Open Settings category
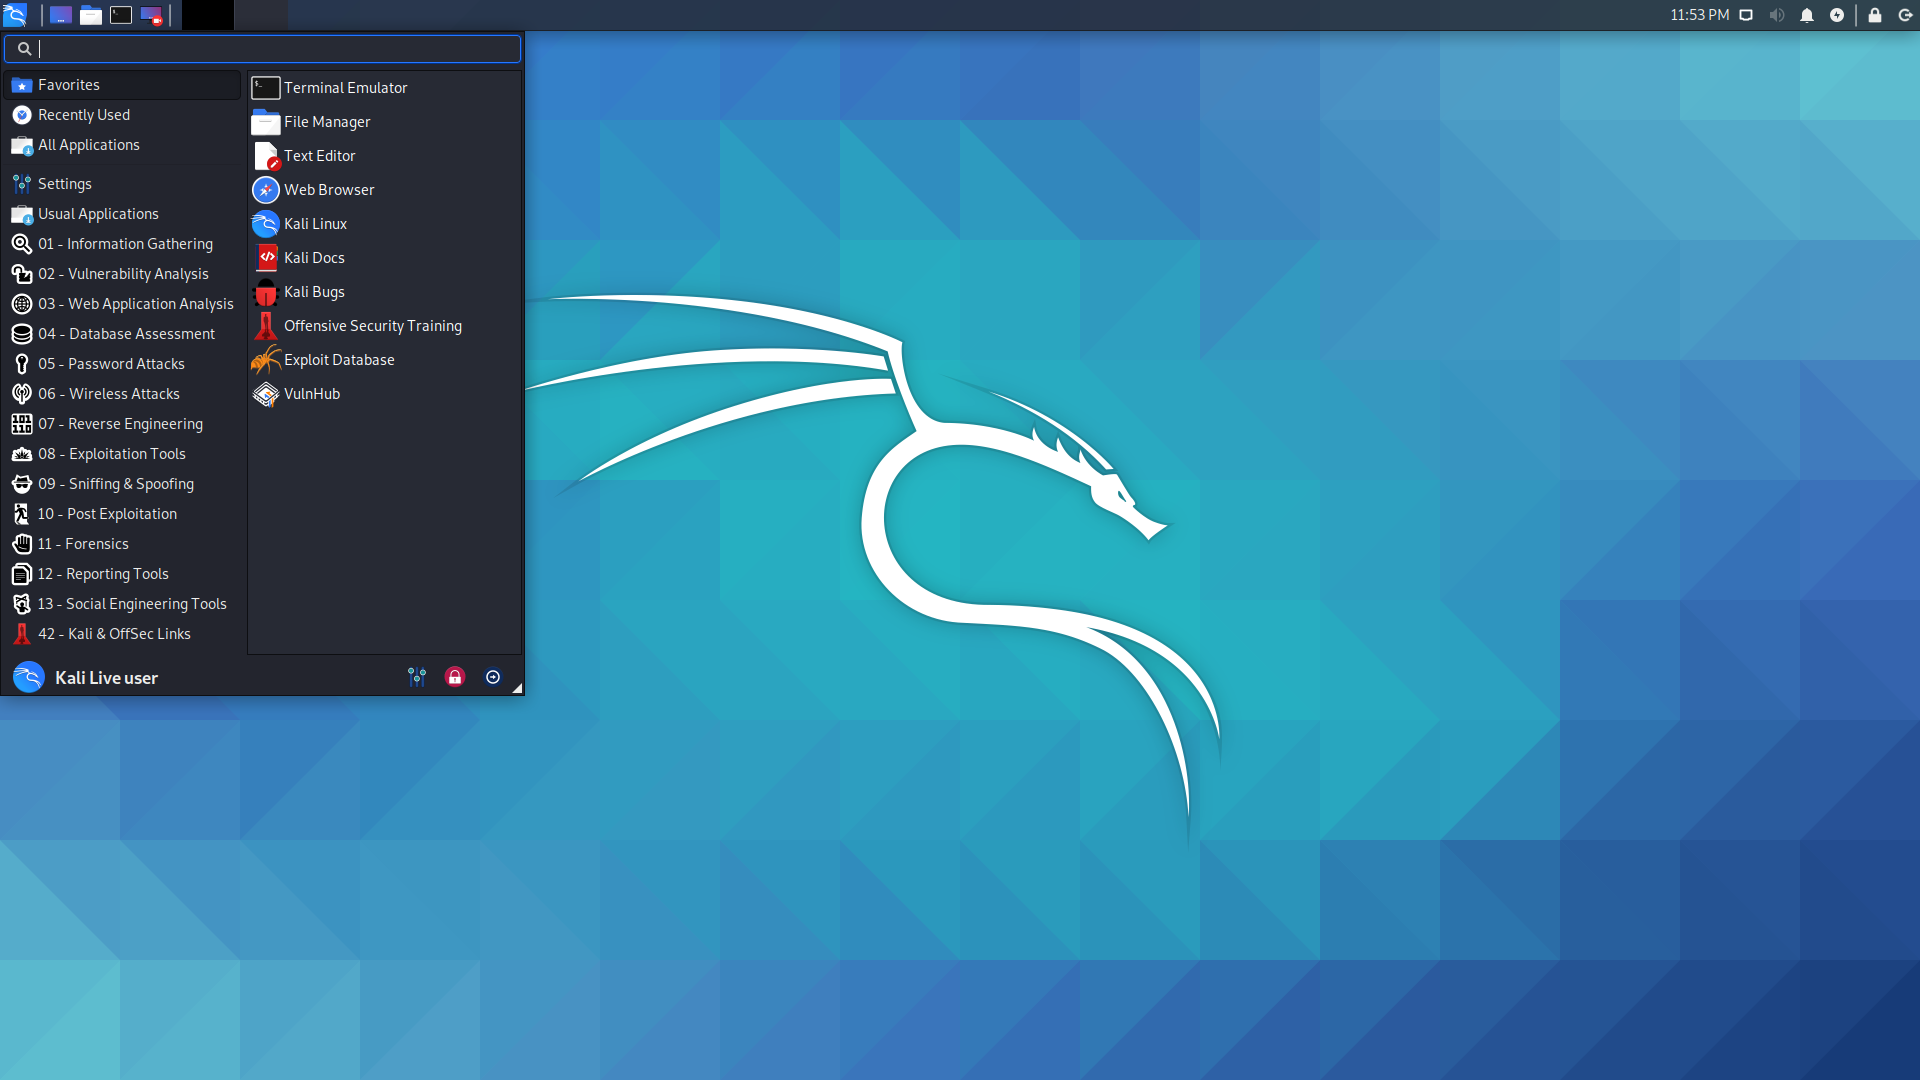1920x1080 pixels. pyautogui.click(x=124, y=184)
